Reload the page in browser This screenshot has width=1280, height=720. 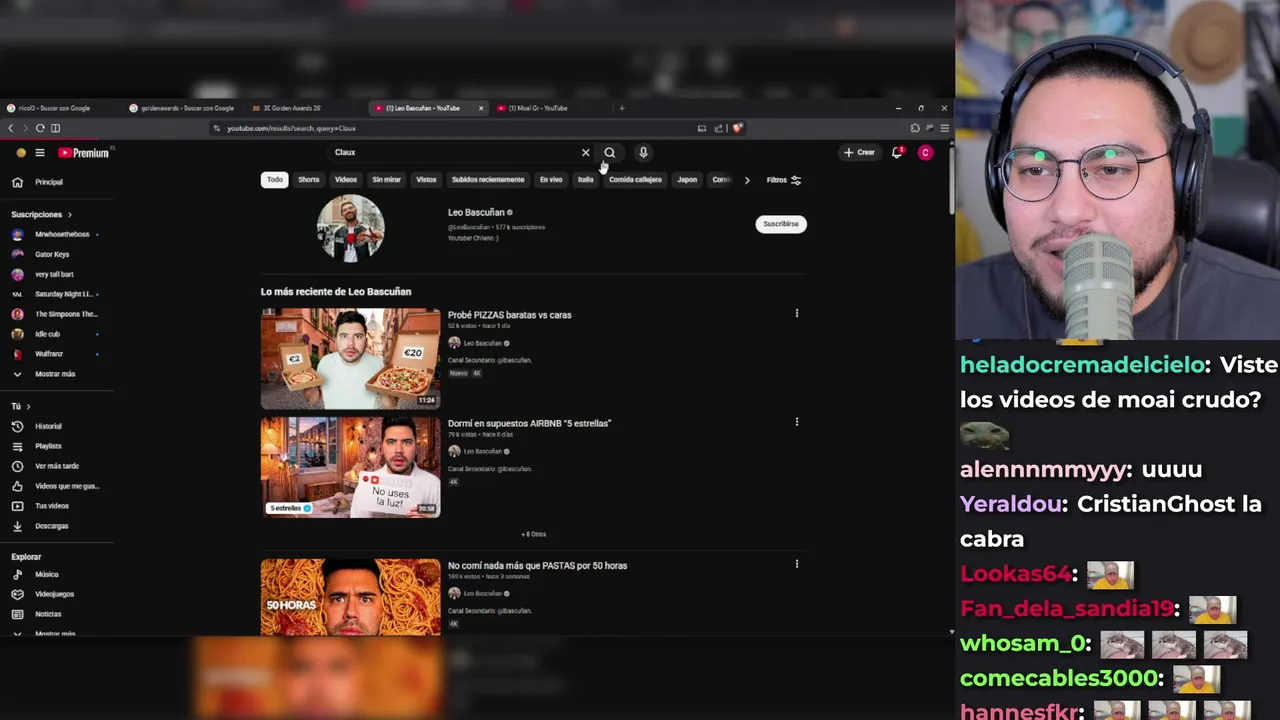point(40,128)
